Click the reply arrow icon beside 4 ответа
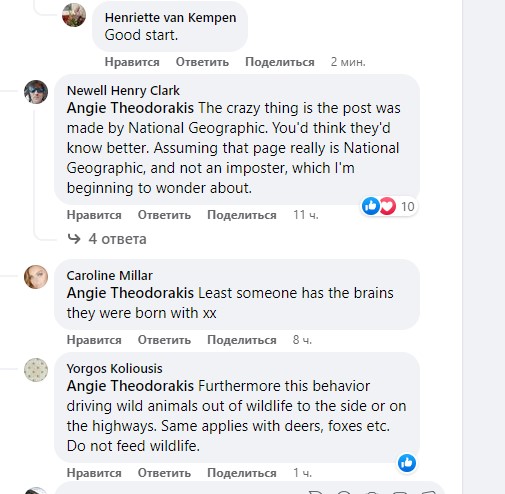 (x=74, y=239)
